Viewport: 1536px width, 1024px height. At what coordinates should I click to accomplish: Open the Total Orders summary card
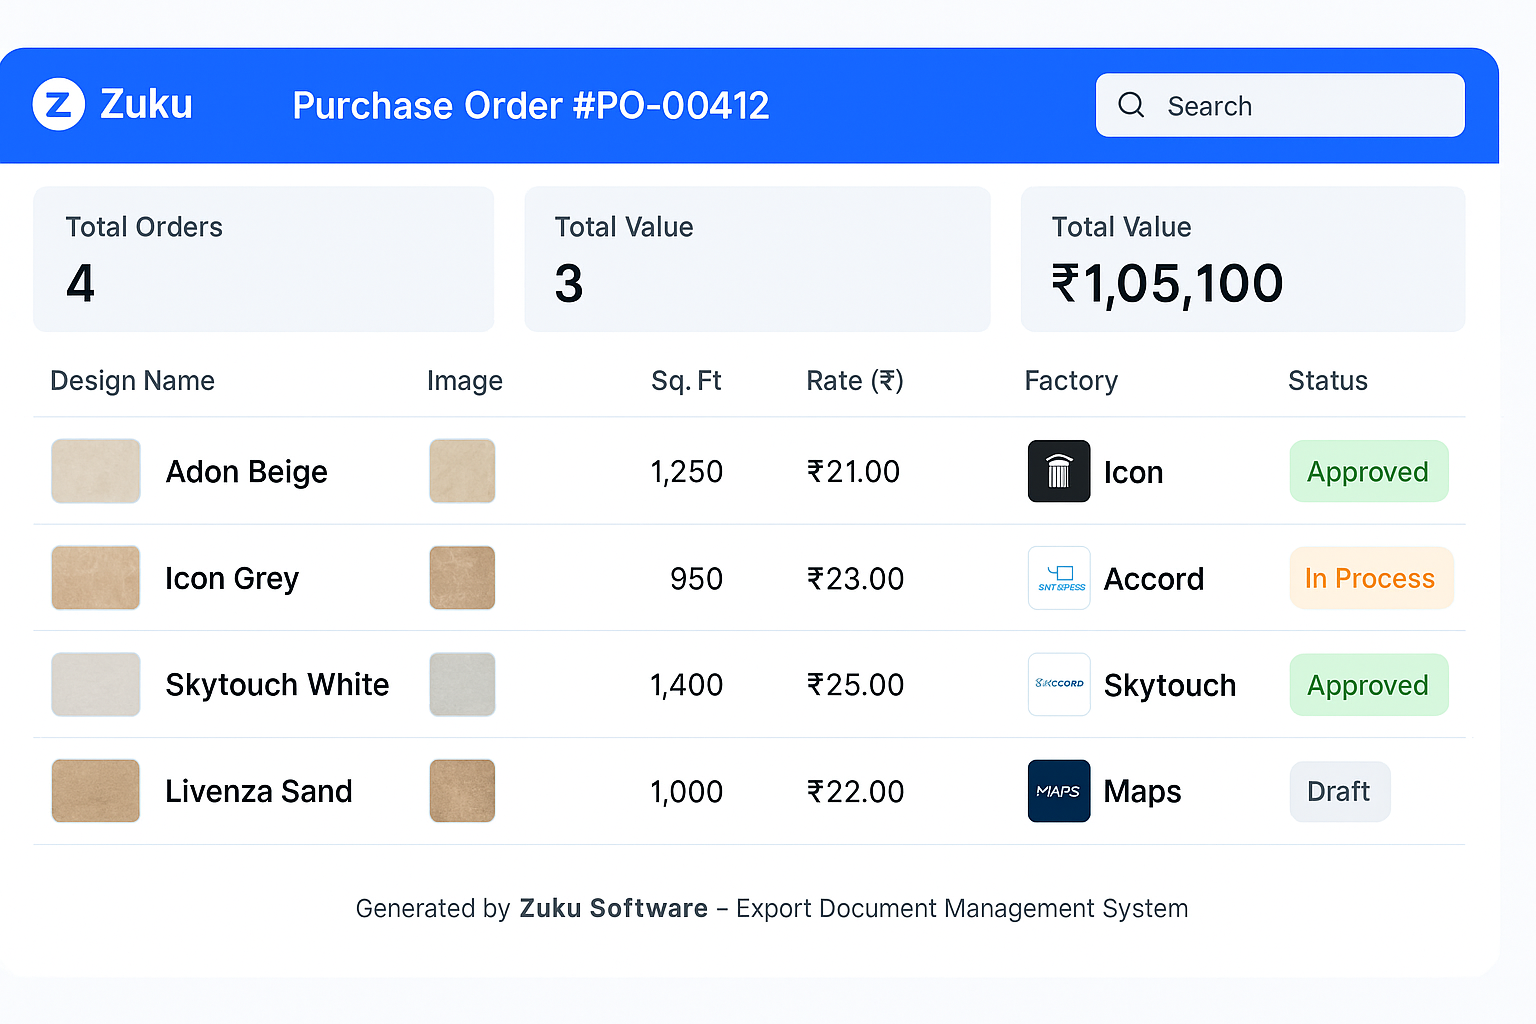click(x=263, y=258)
